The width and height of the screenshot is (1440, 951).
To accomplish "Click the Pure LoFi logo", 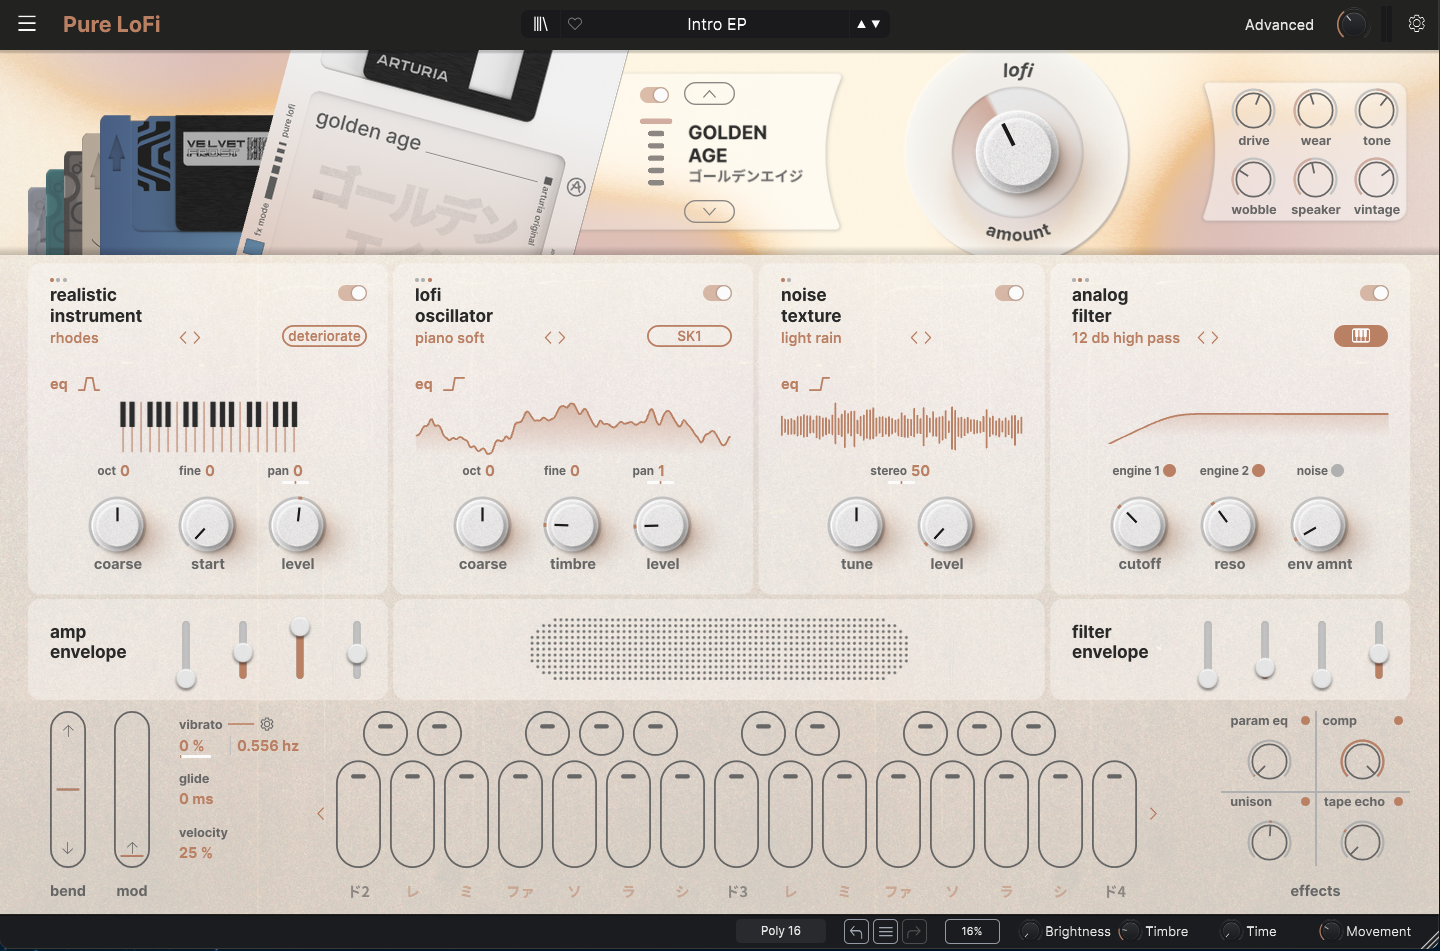I will [x=111, y=24].
